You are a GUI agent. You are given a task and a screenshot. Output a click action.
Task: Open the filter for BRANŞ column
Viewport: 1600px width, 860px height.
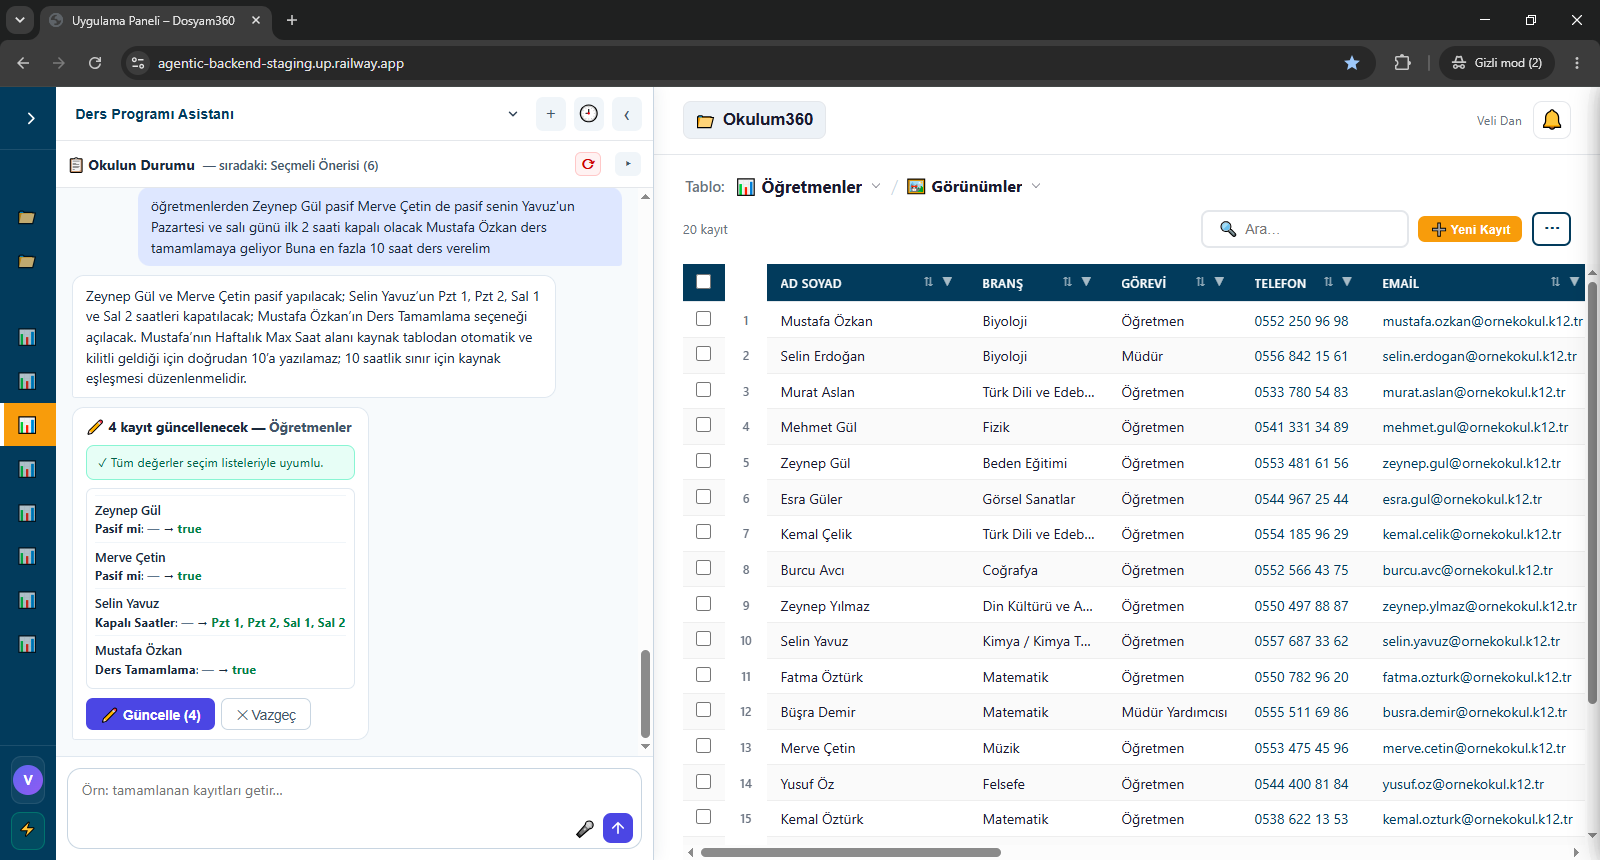(1086, 282)
